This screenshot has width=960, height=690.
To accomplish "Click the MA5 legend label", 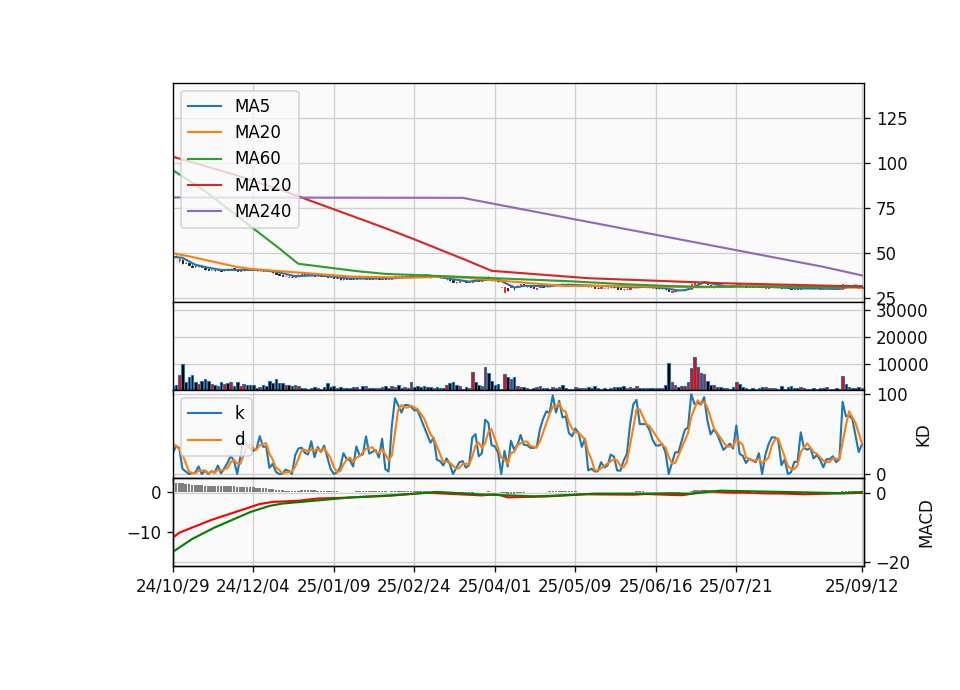I will point(252,106).
